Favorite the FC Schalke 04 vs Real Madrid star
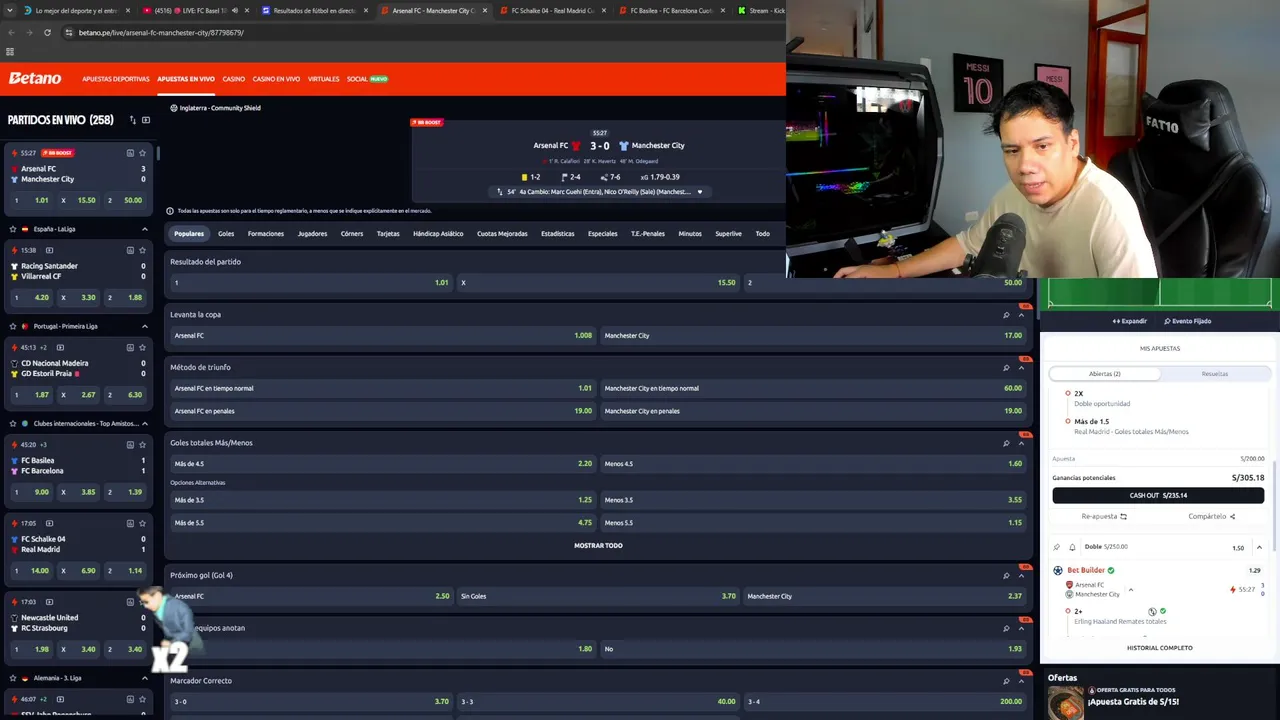1280x720 pixels. (143, 523)
